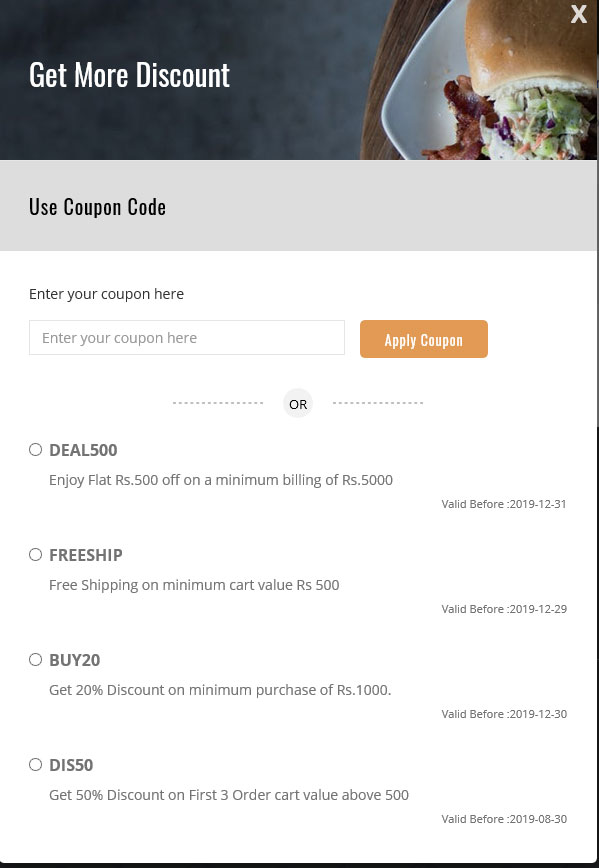Close the discount popup with the X

(579, 14)
